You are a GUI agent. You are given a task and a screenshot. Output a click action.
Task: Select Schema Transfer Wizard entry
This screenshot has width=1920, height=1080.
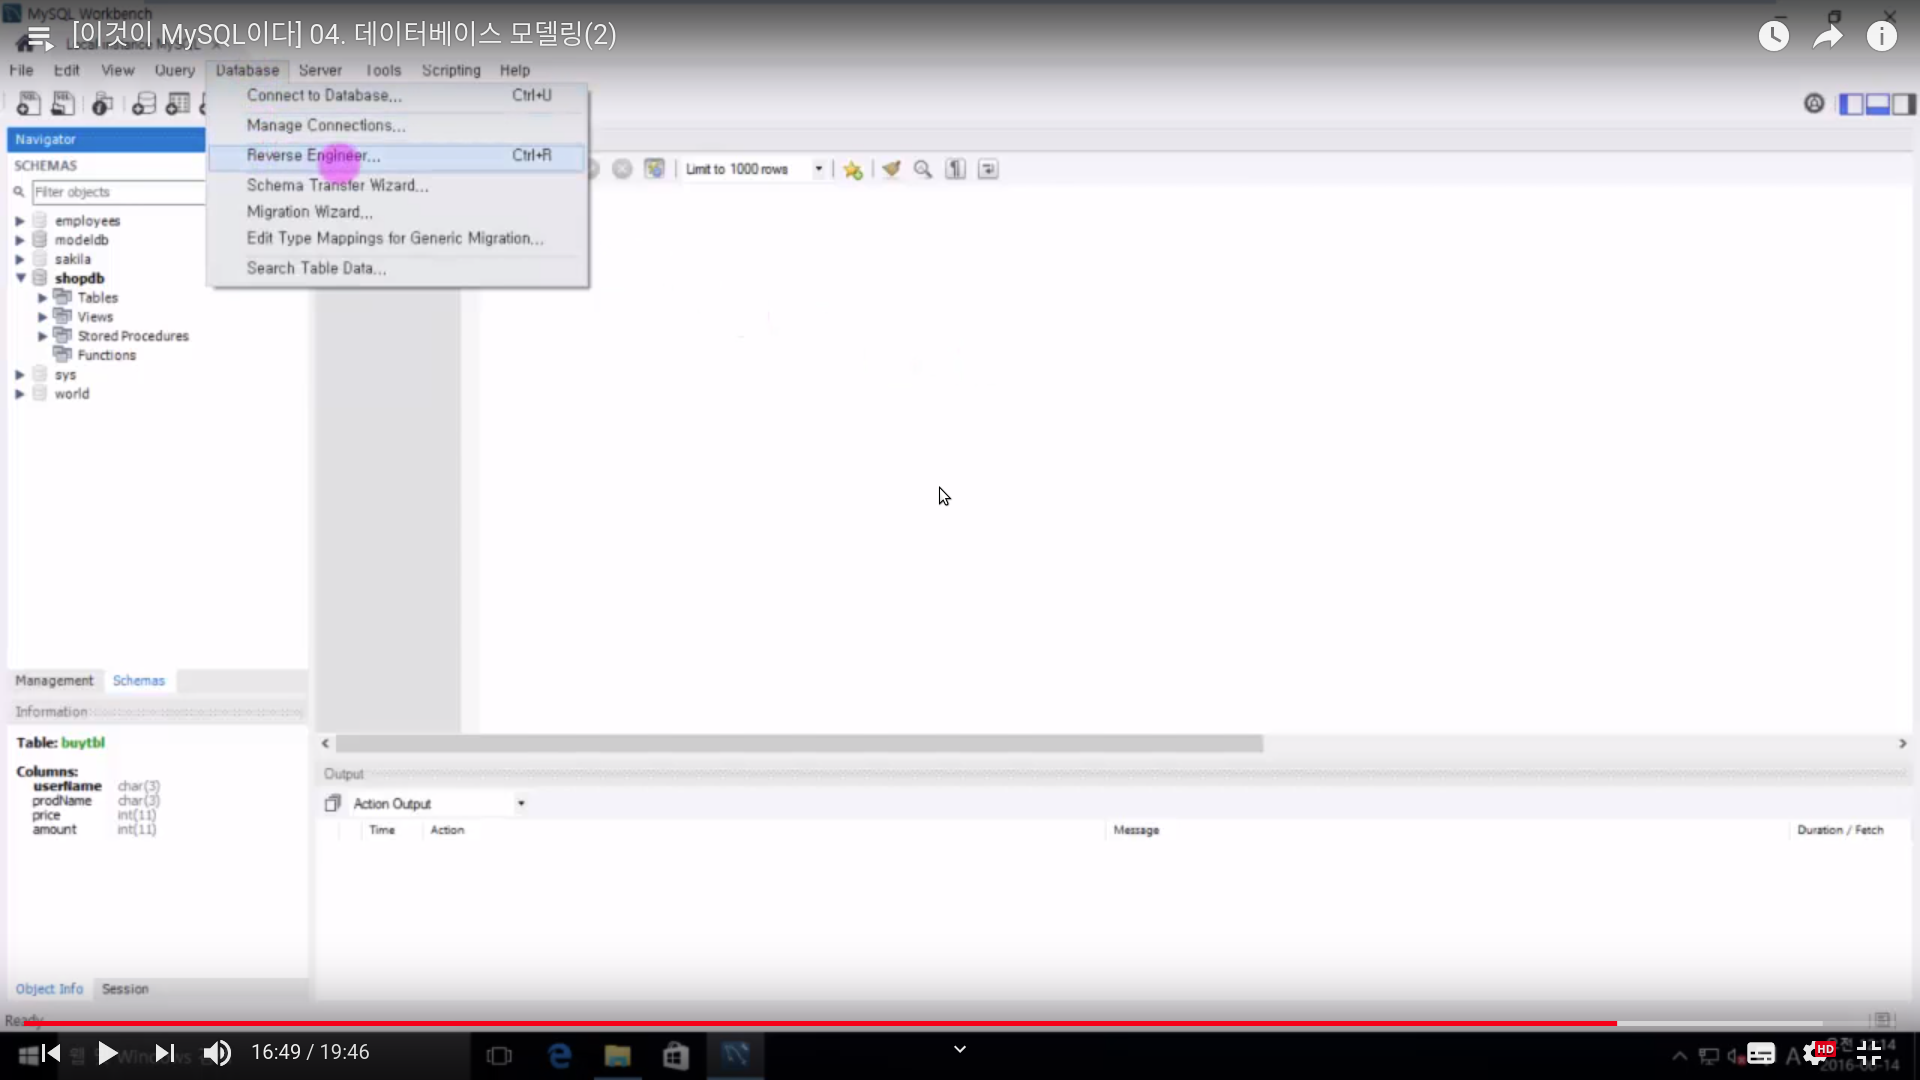click(397, 186)
